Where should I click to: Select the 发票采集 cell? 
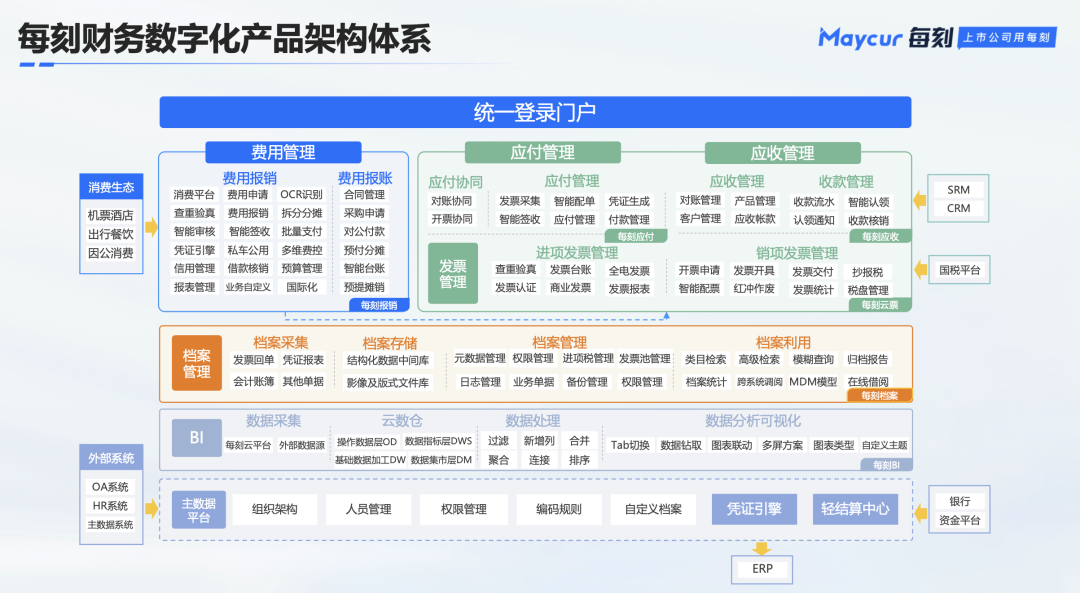(x=519, y=201)
